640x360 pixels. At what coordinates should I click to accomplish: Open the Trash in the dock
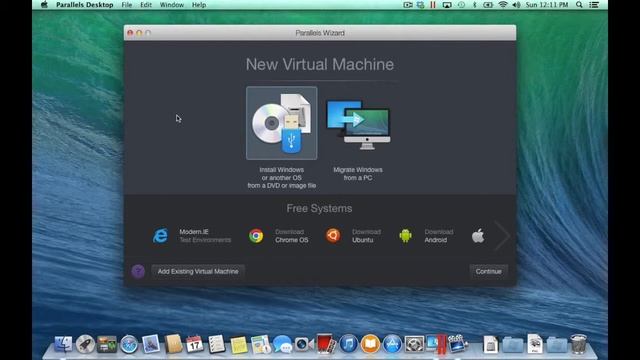[x=578, y=344]
